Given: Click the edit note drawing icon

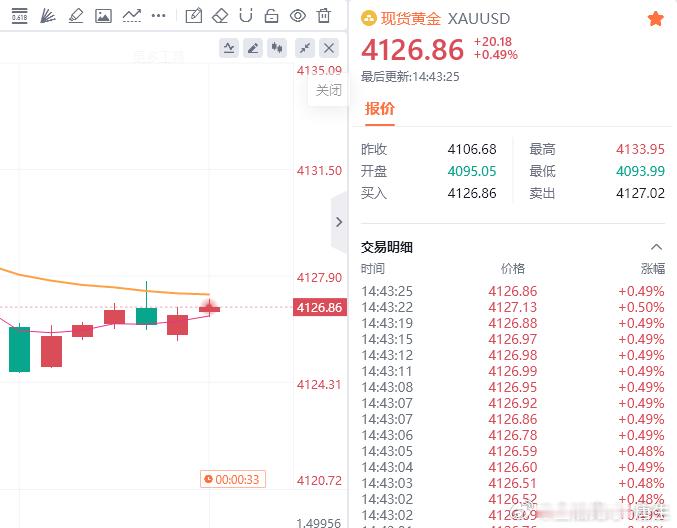Looking at the screenshot, I should pos(193,16).
